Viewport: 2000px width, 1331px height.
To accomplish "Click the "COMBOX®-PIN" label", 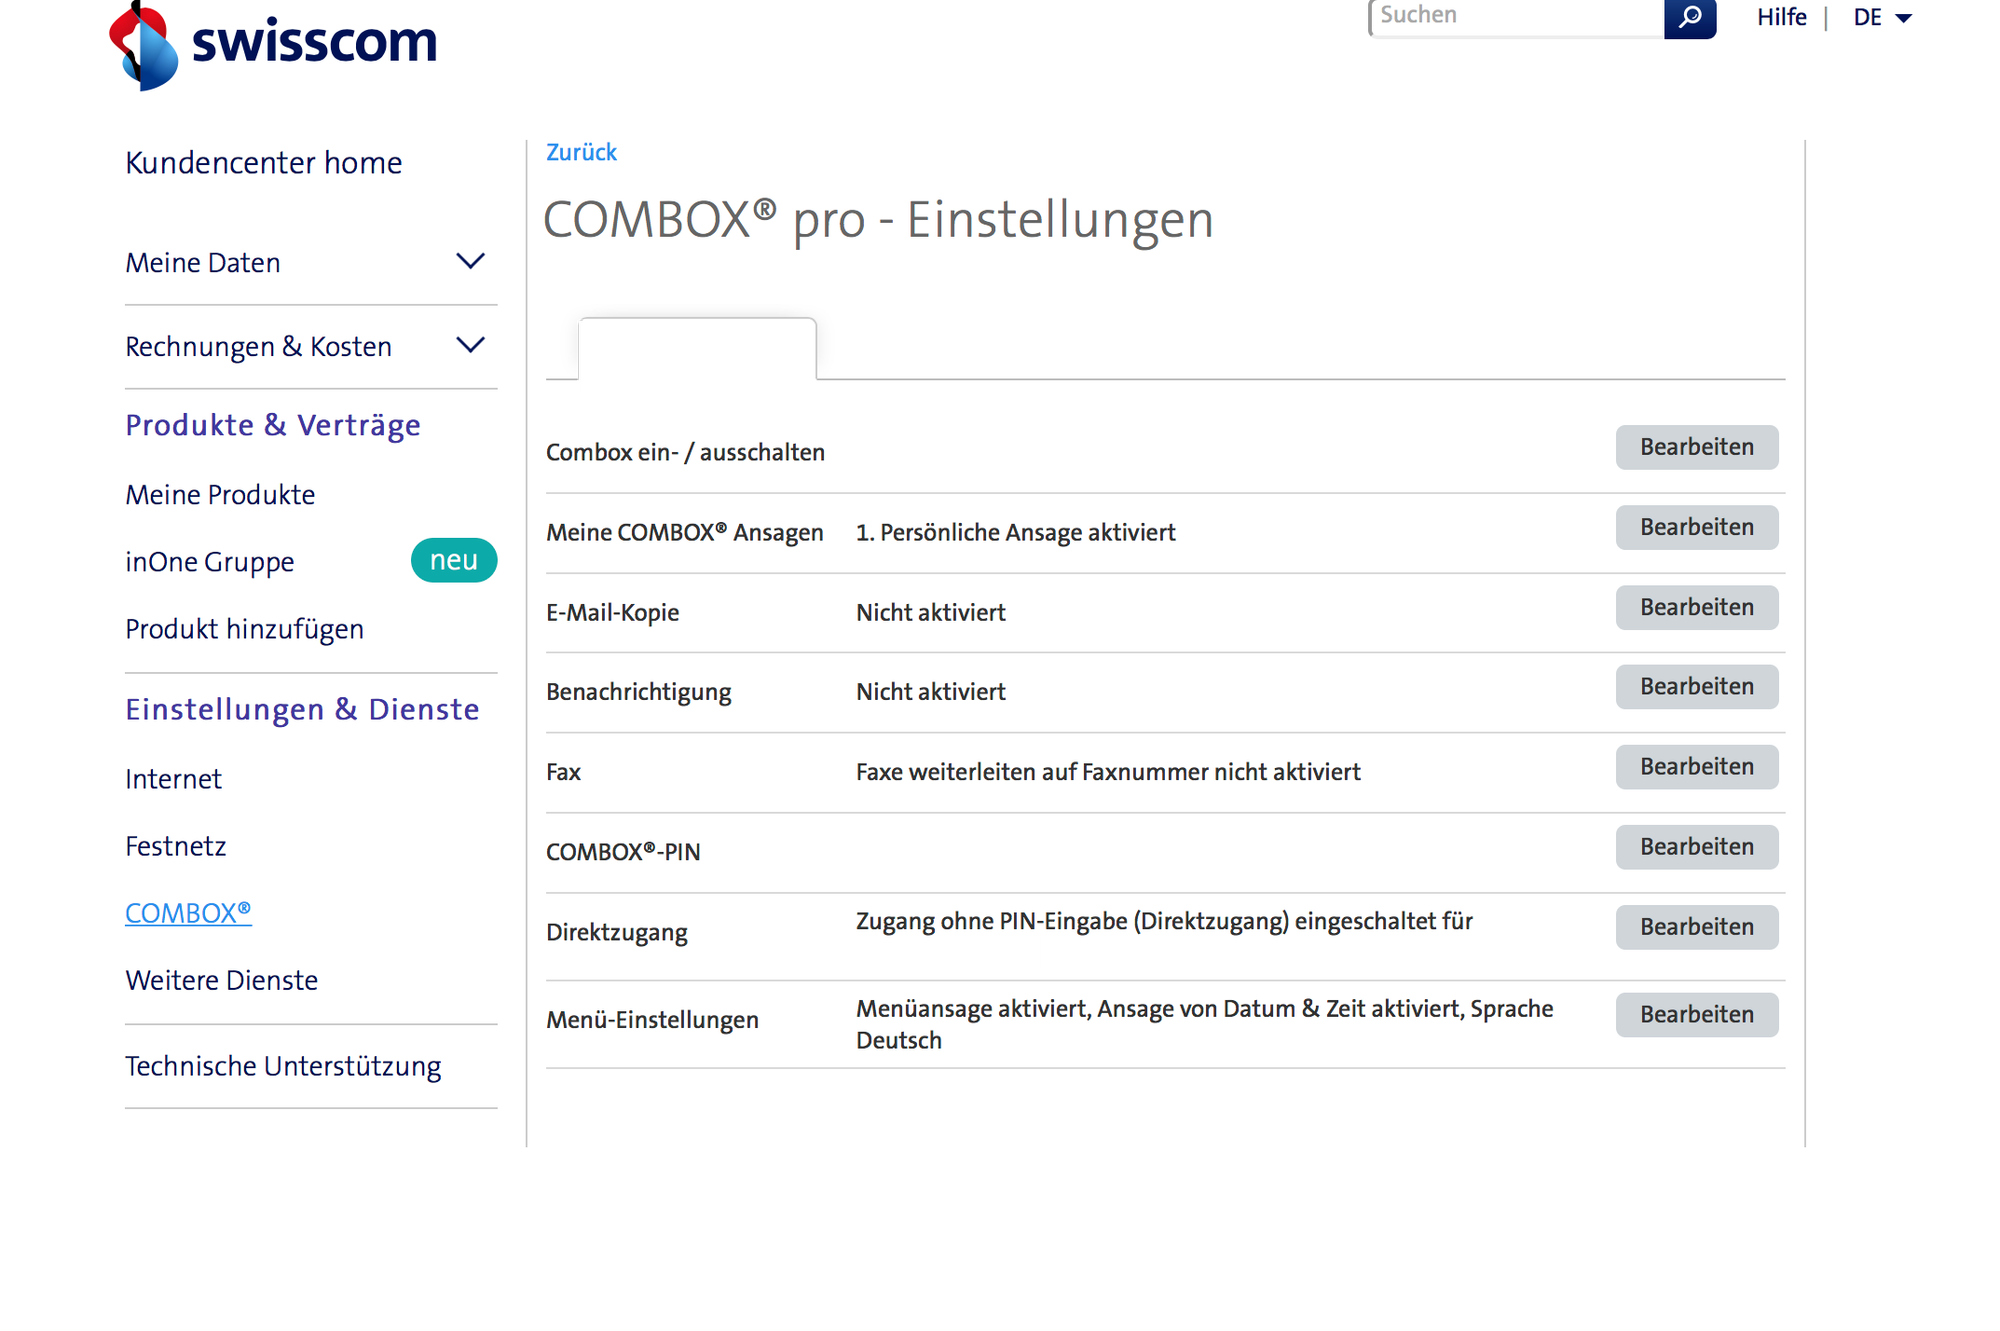I will pyautogui.click(x=623, y=852).
